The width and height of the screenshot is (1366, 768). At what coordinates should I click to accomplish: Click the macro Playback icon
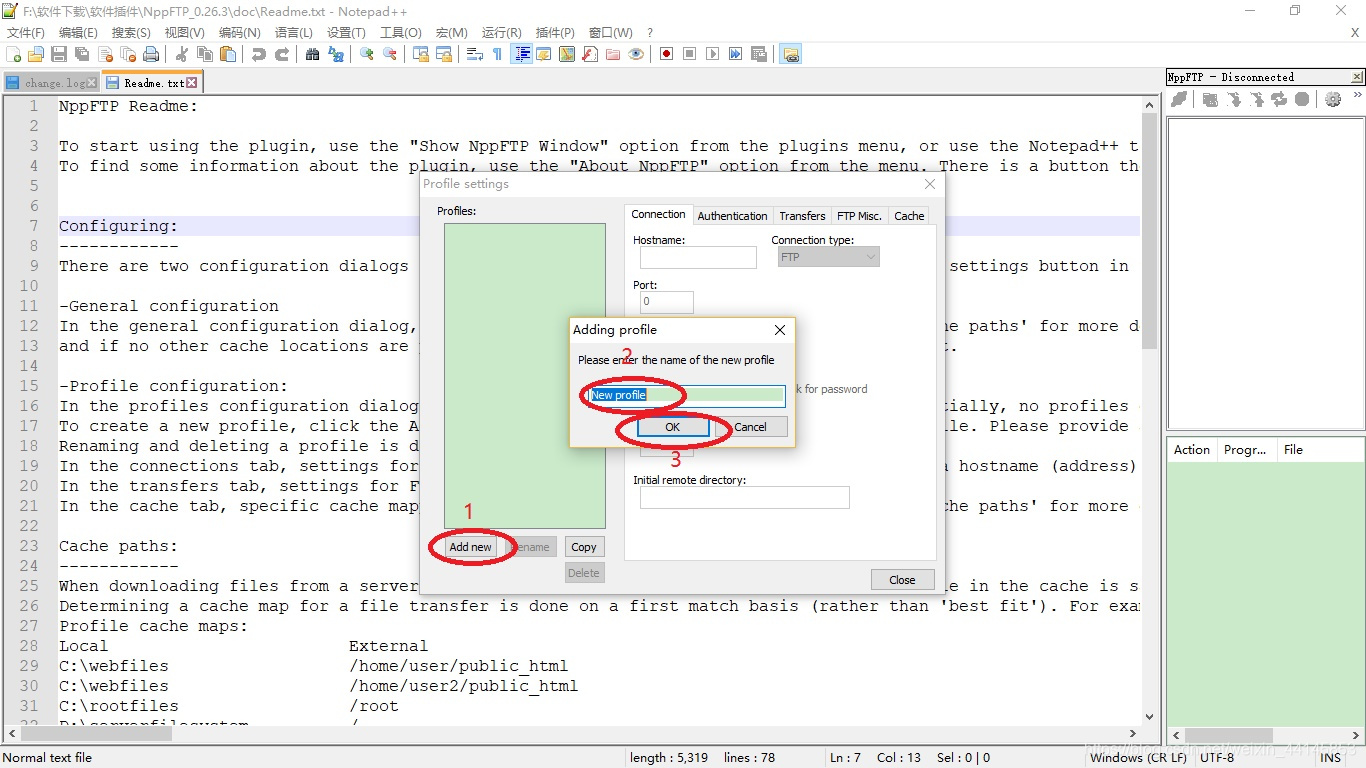(712, 54)
